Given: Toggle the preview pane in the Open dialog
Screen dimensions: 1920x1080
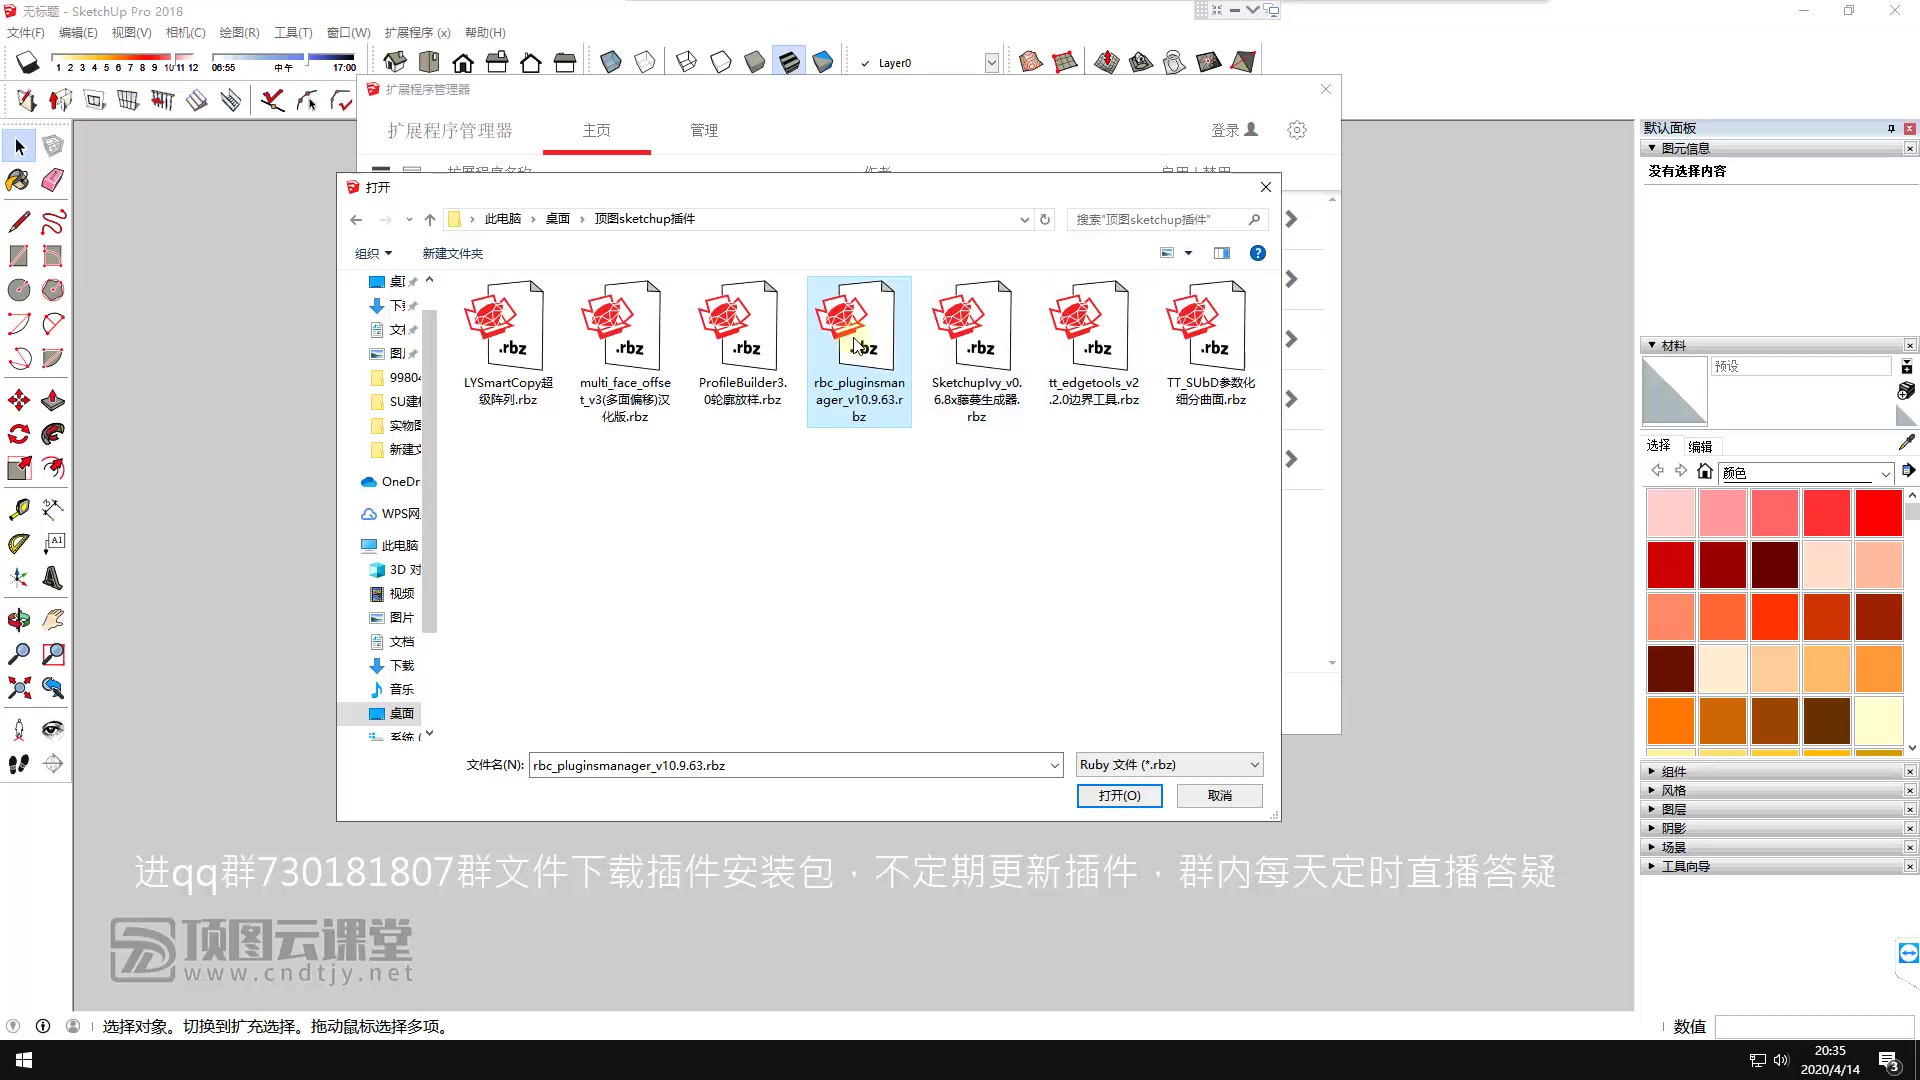Looking at the screenshot, I should click(1221, 253).
